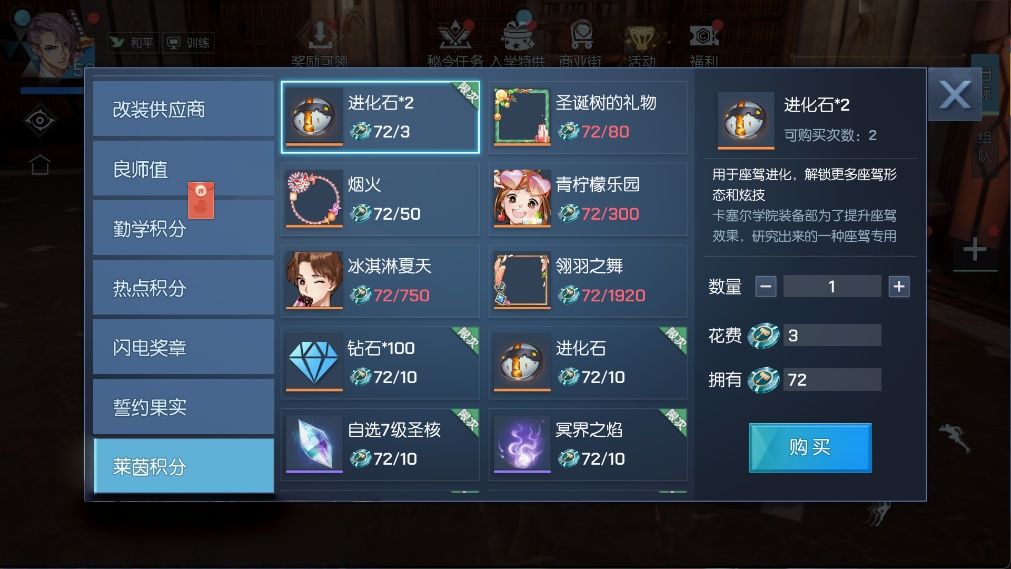The height and width of the screenshot is (569, 1011).
Task: Select the 圣诞树的礼物 frame item
Action: point(588,117)
